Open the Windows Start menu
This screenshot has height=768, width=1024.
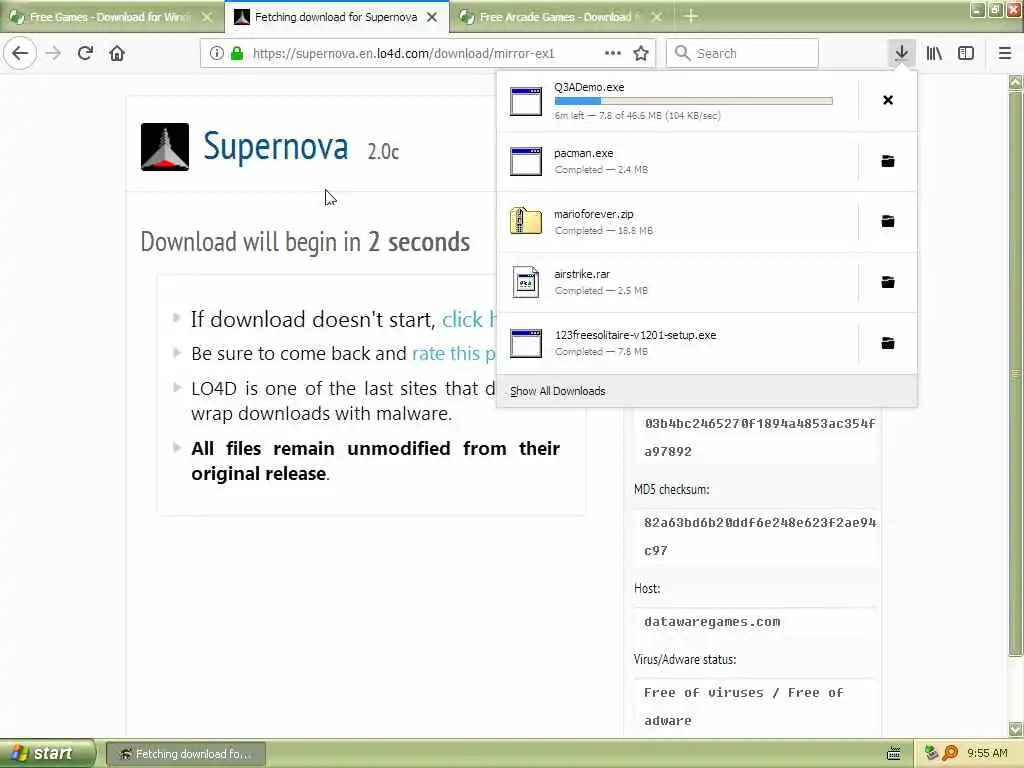click(47, 753)
